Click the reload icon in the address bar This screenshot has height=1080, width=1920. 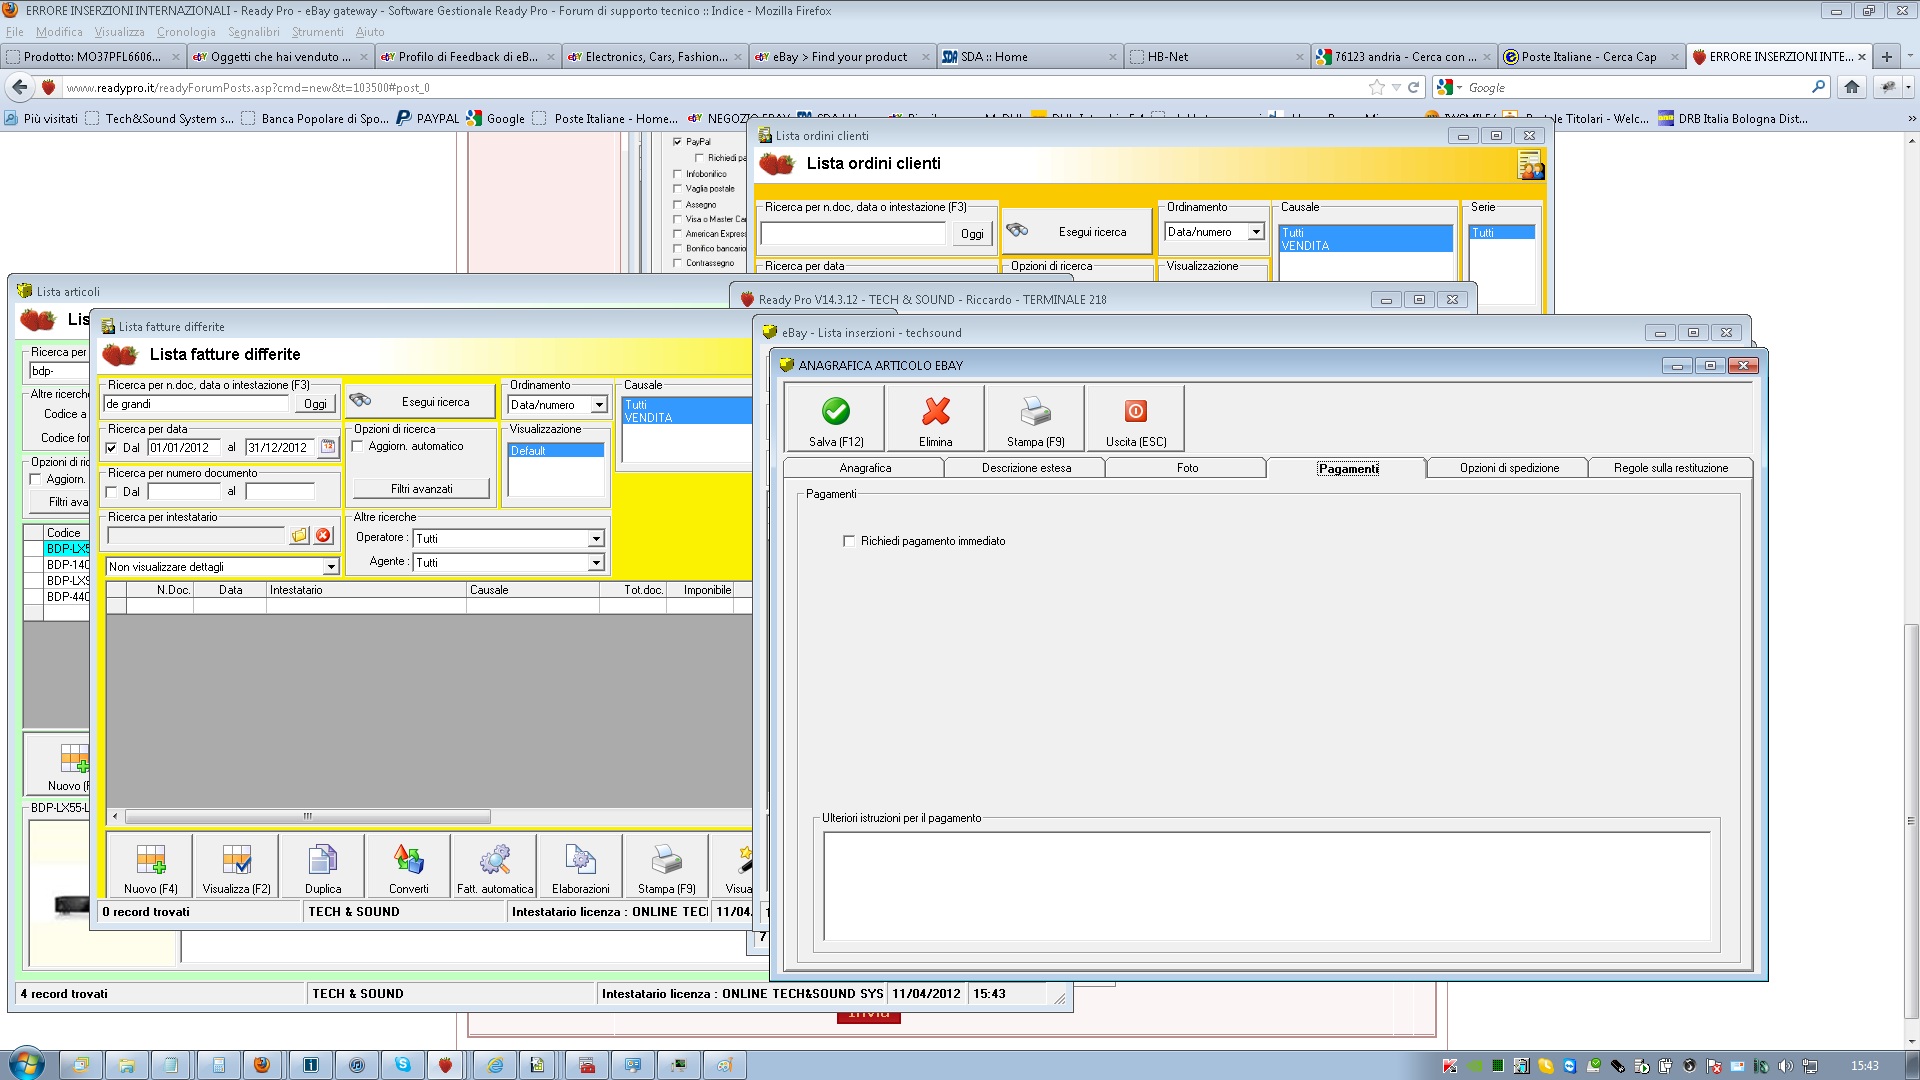pyautogui.click(x=1414, y=87)
